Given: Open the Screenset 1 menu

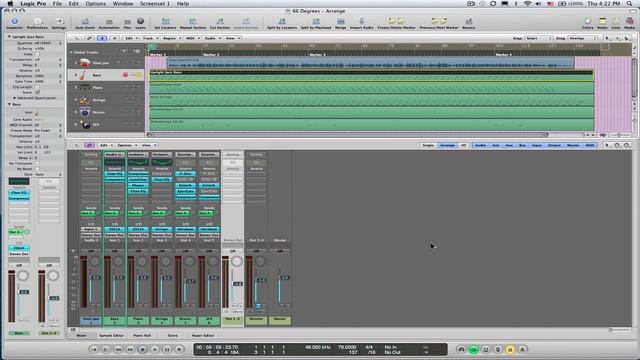Looking at the screenshot, I should 155,4.
